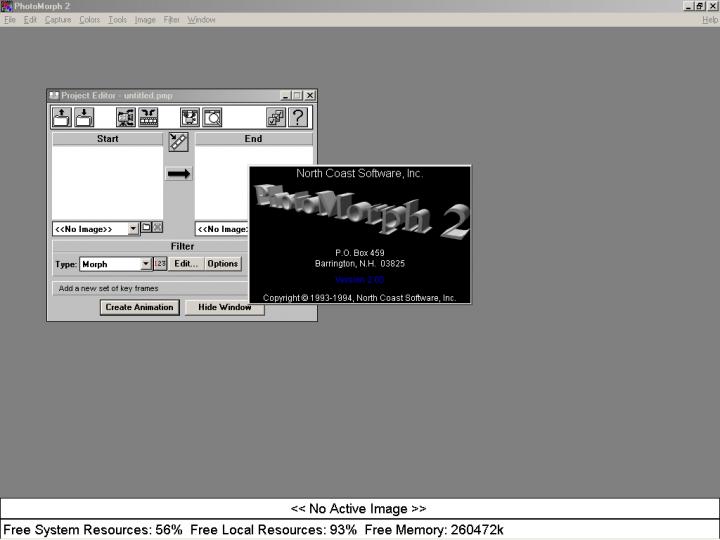The height and width of the screenshot is (540, 720).
Task: Click the open project icon with up arrow
Action: click(62, 117)
